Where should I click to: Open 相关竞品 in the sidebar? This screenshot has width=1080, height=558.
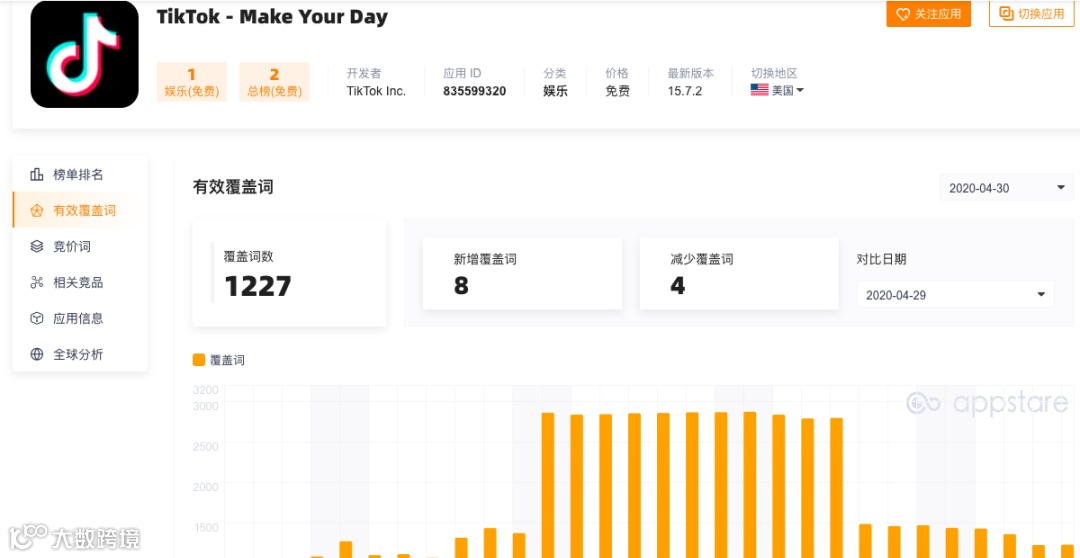tap(80, 282)
